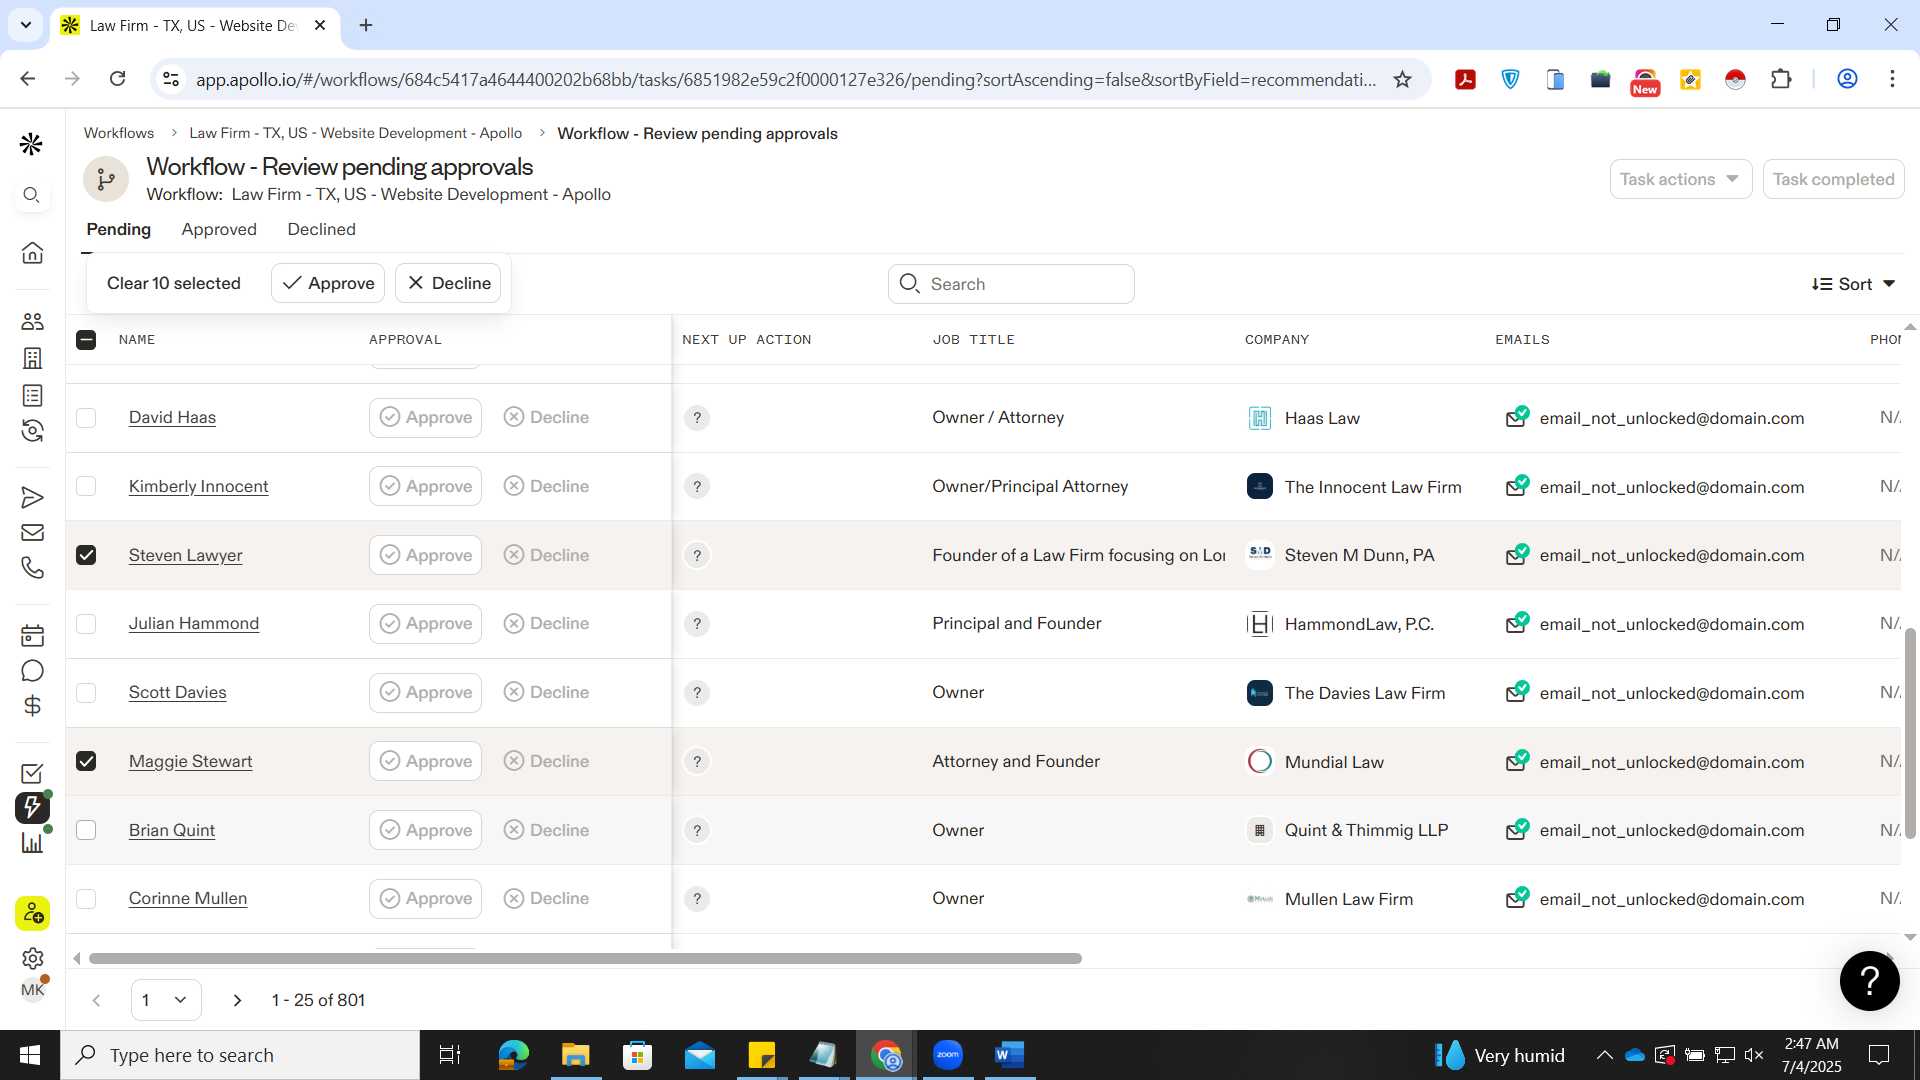This screenshot has width=1920, height=1080.
Task: Click the vertical table scrollbar thumb
Action: [1910, 733]
